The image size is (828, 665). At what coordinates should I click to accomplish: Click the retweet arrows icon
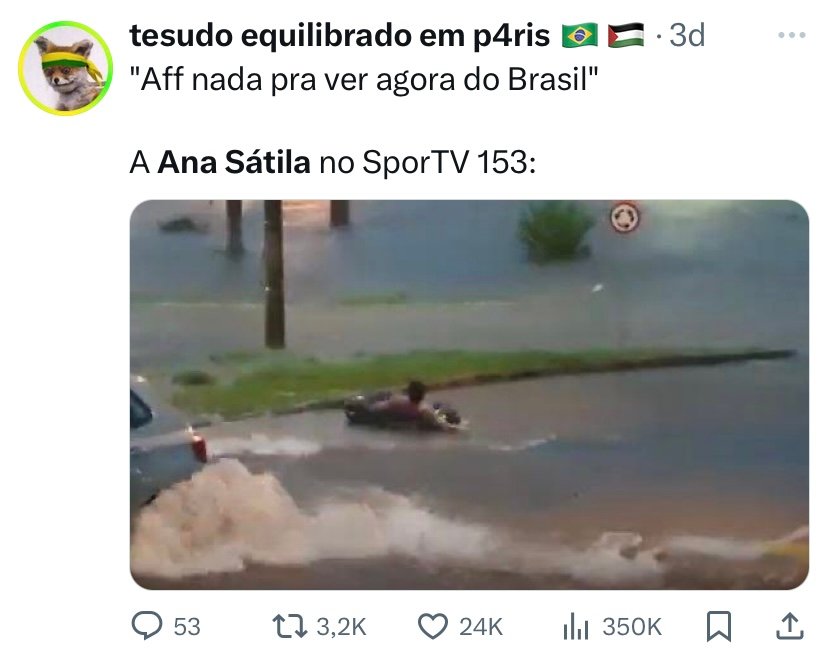pyautogui.click(x=289, y=626)
